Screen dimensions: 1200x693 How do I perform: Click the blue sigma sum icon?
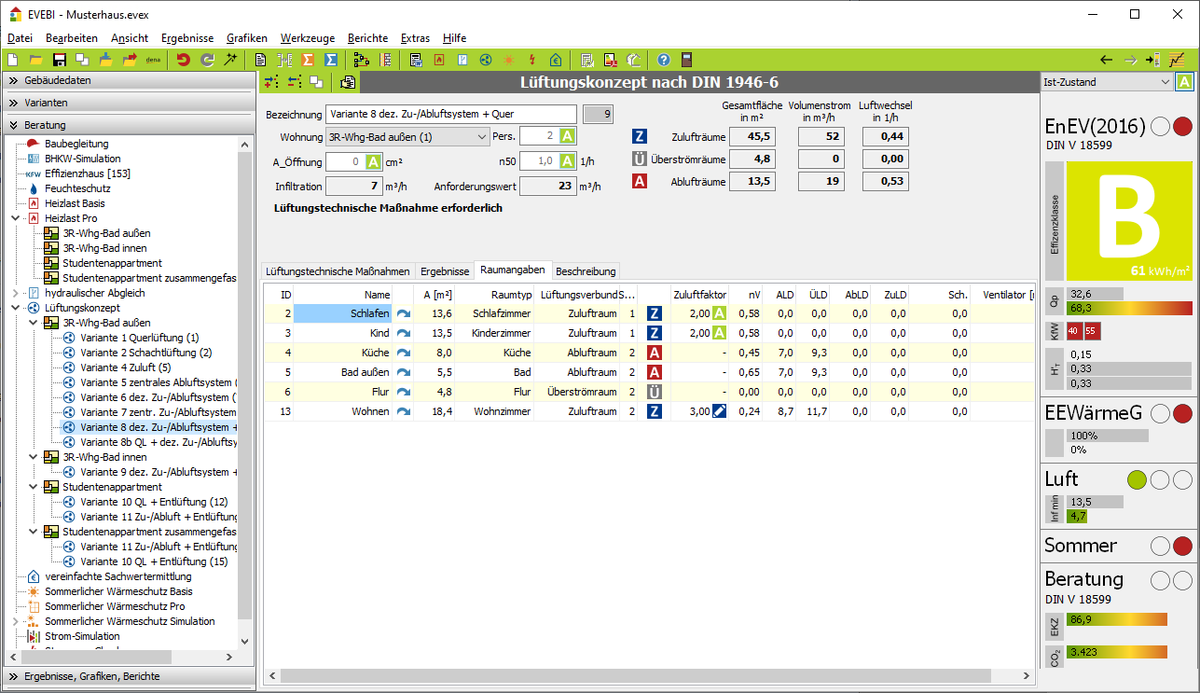coord(331,60)
